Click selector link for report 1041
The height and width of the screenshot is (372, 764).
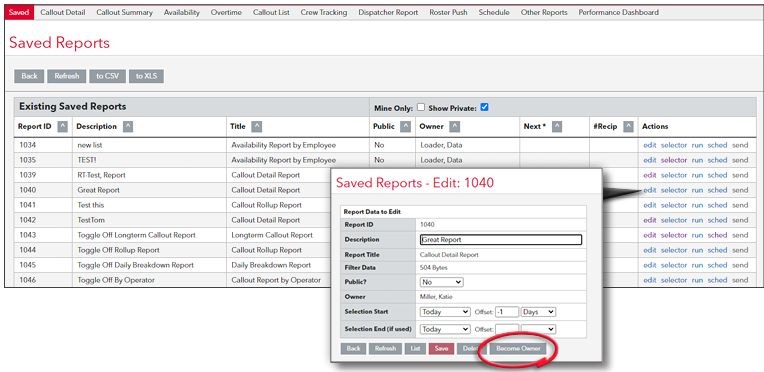point(674,205)
